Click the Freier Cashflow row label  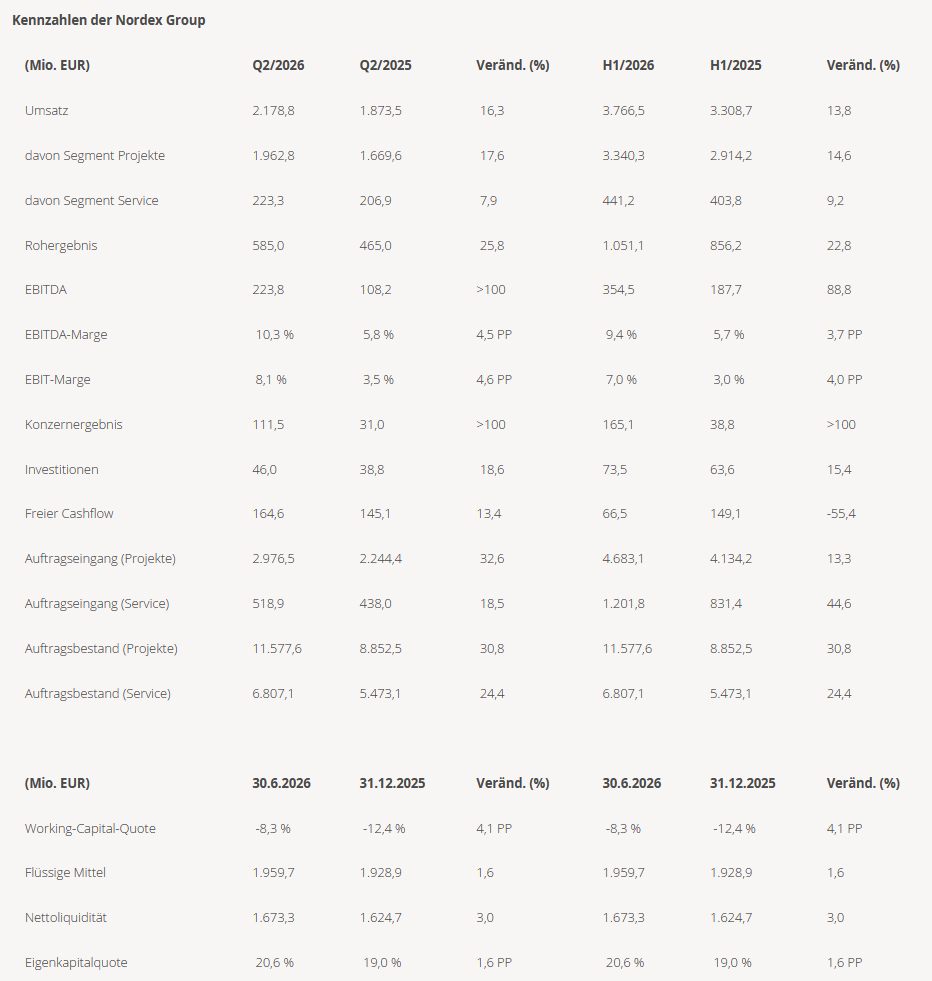pyautogui.click(x=69, y=514)
